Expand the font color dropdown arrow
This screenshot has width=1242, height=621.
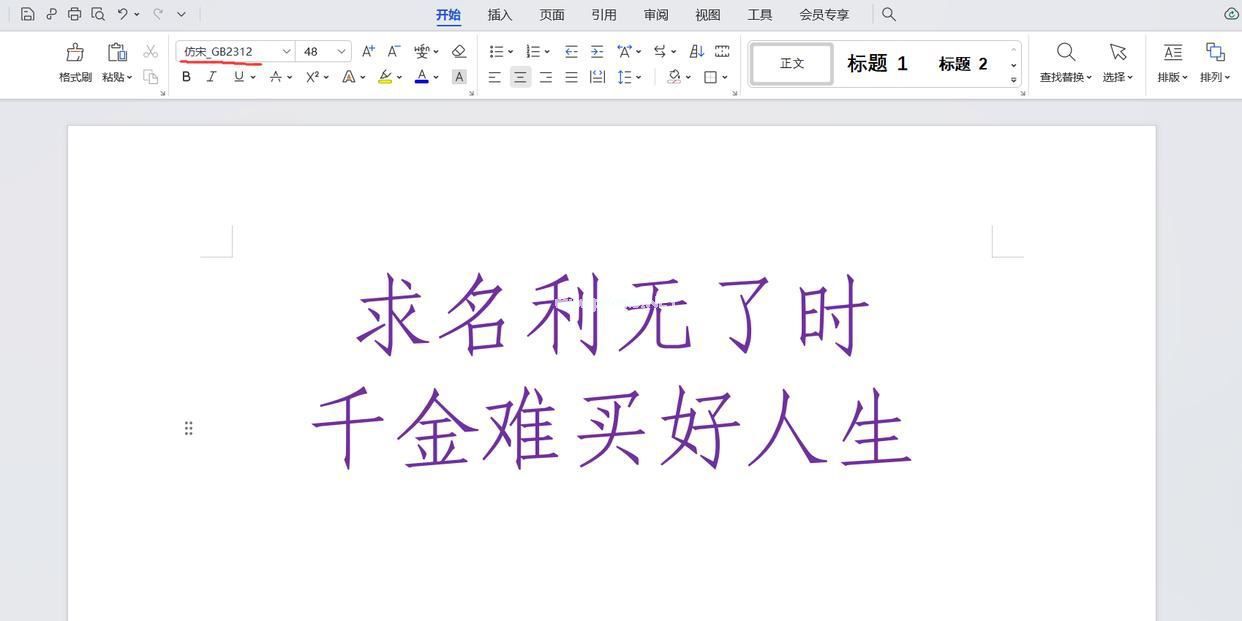pyautogui.click(x=436, y=77)
